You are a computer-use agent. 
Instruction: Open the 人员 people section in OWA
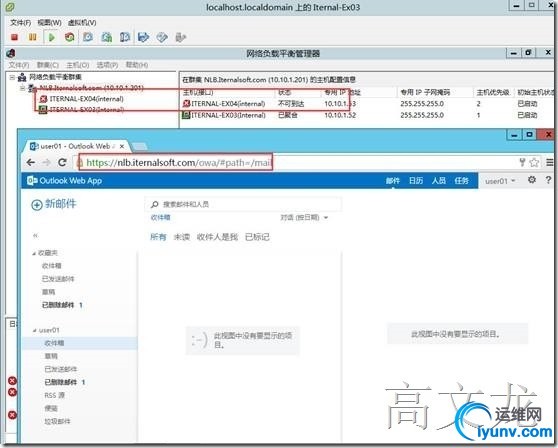[438, 181]
